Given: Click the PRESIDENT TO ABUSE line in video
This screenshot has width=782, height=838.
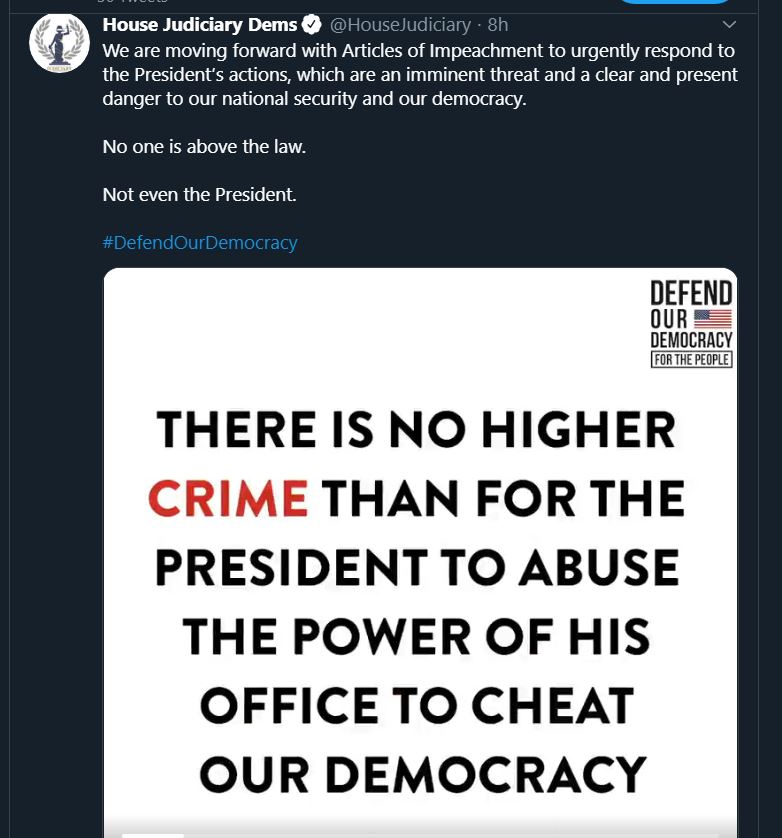Looking at the screenshot, I should 417,568.
